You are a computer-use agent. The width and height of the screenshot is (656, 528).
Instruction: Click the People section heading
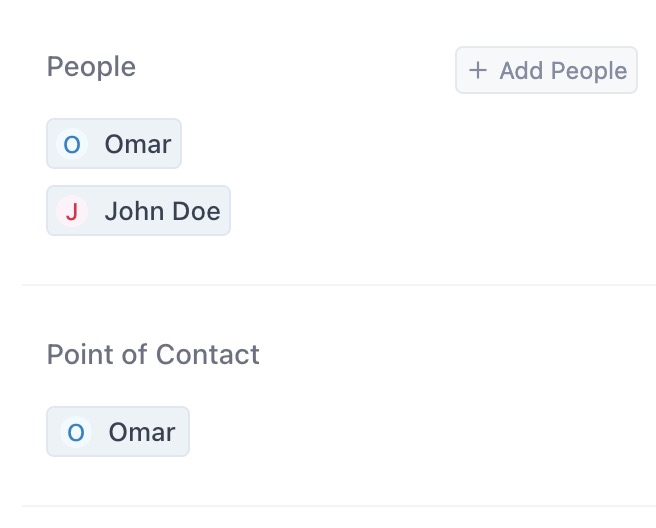91,67
